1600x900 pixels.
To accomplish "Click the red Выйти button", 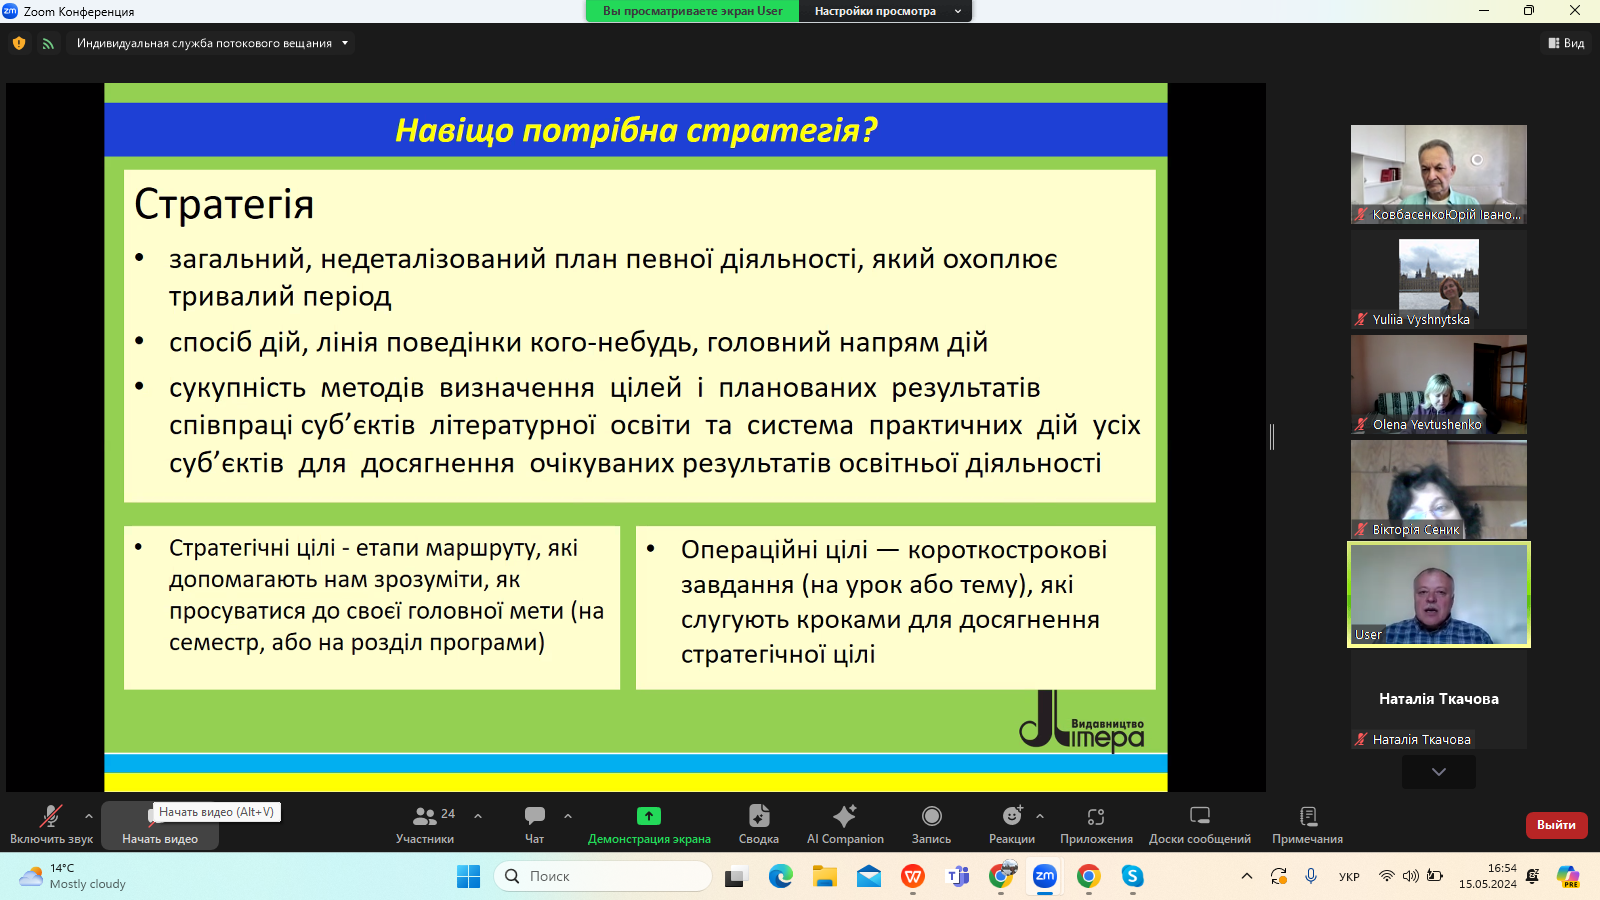I will (x=1556, y=825).
